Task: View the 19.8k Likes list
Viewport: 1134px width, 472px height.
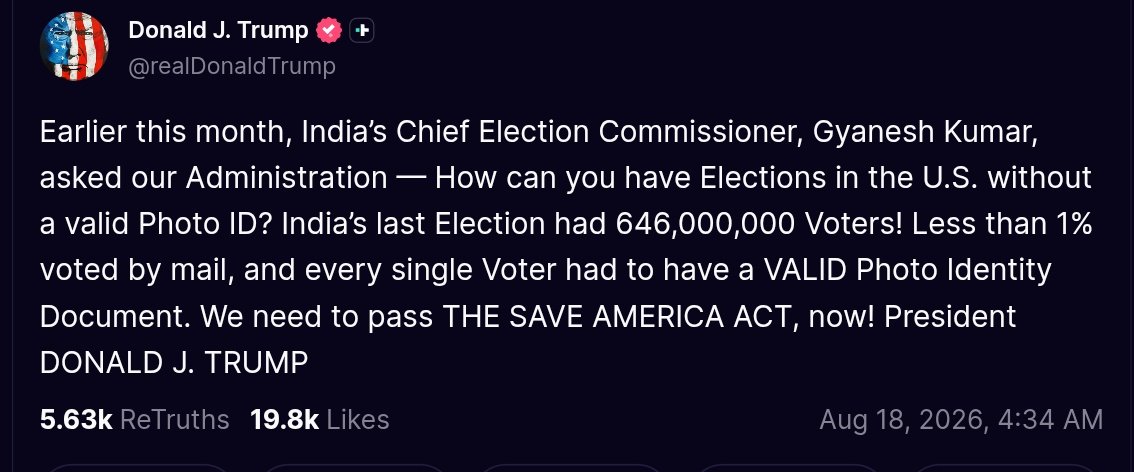Action: click(x=320, y=420)
